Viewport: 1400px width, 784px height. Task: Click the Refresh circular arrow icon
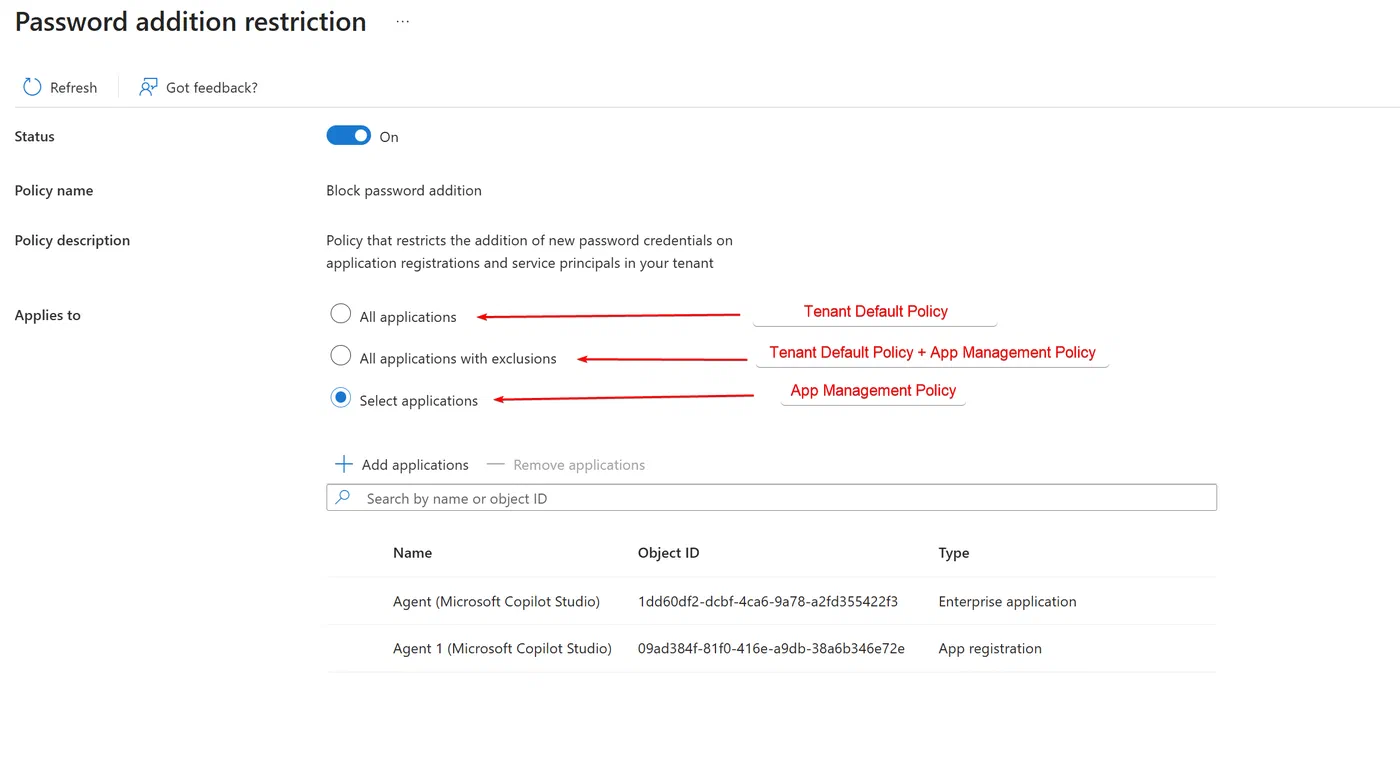(x=32, y=87)
